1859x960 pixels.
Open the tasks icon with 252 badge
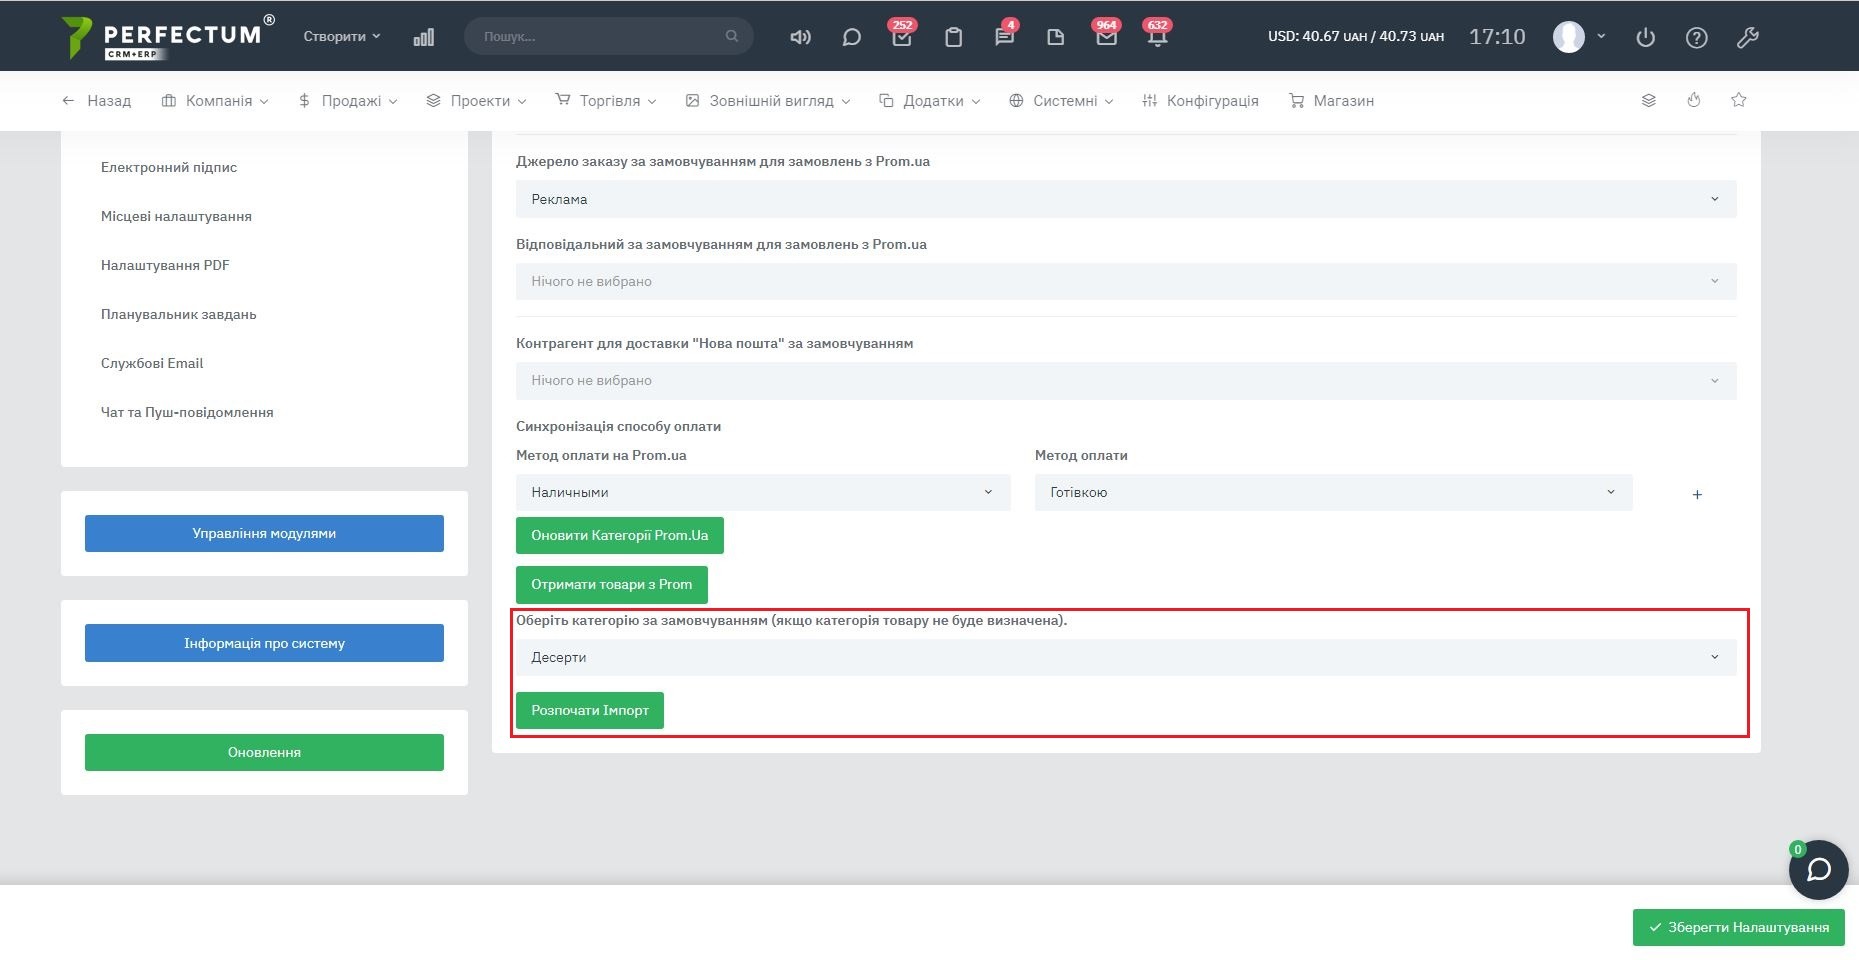pyautogui.click(x=902, y=37)
